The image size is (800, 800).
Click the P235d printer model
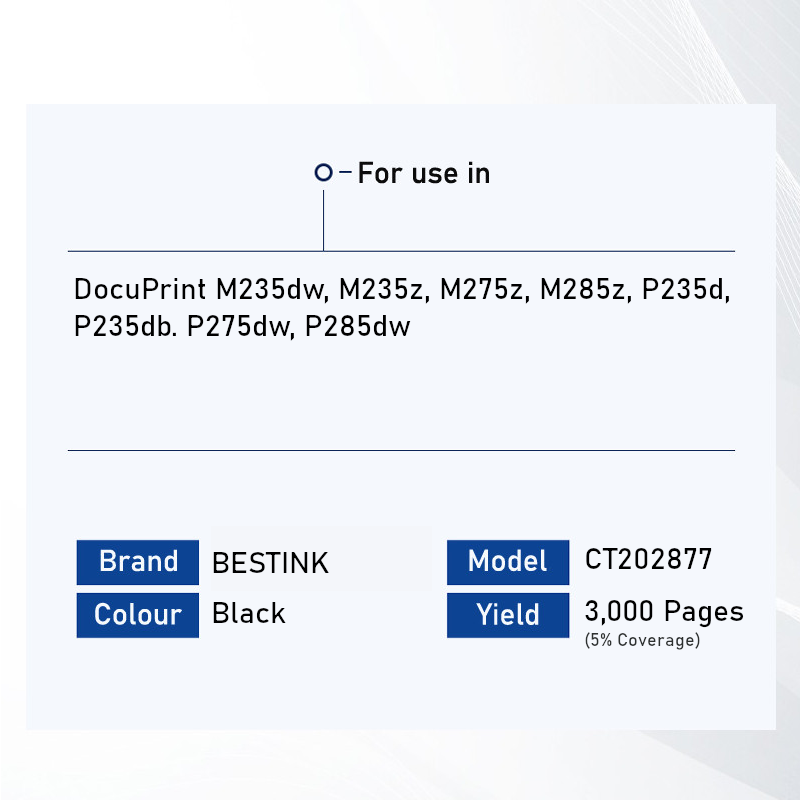(687, 290)
